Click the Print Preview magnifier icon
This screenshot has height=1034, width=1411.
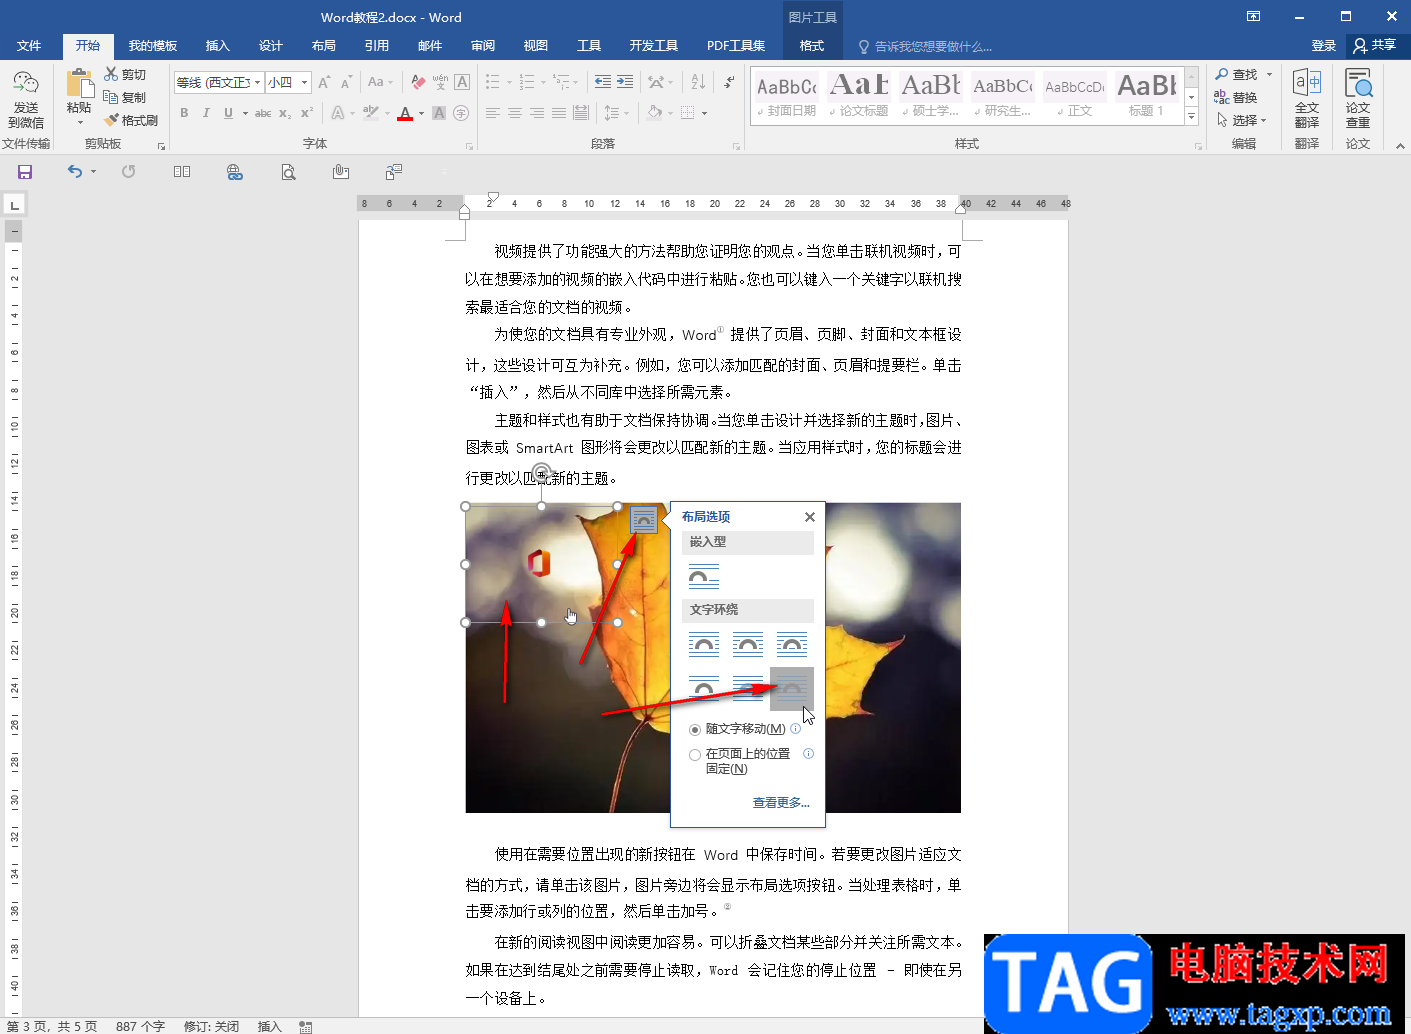point(288,172)
